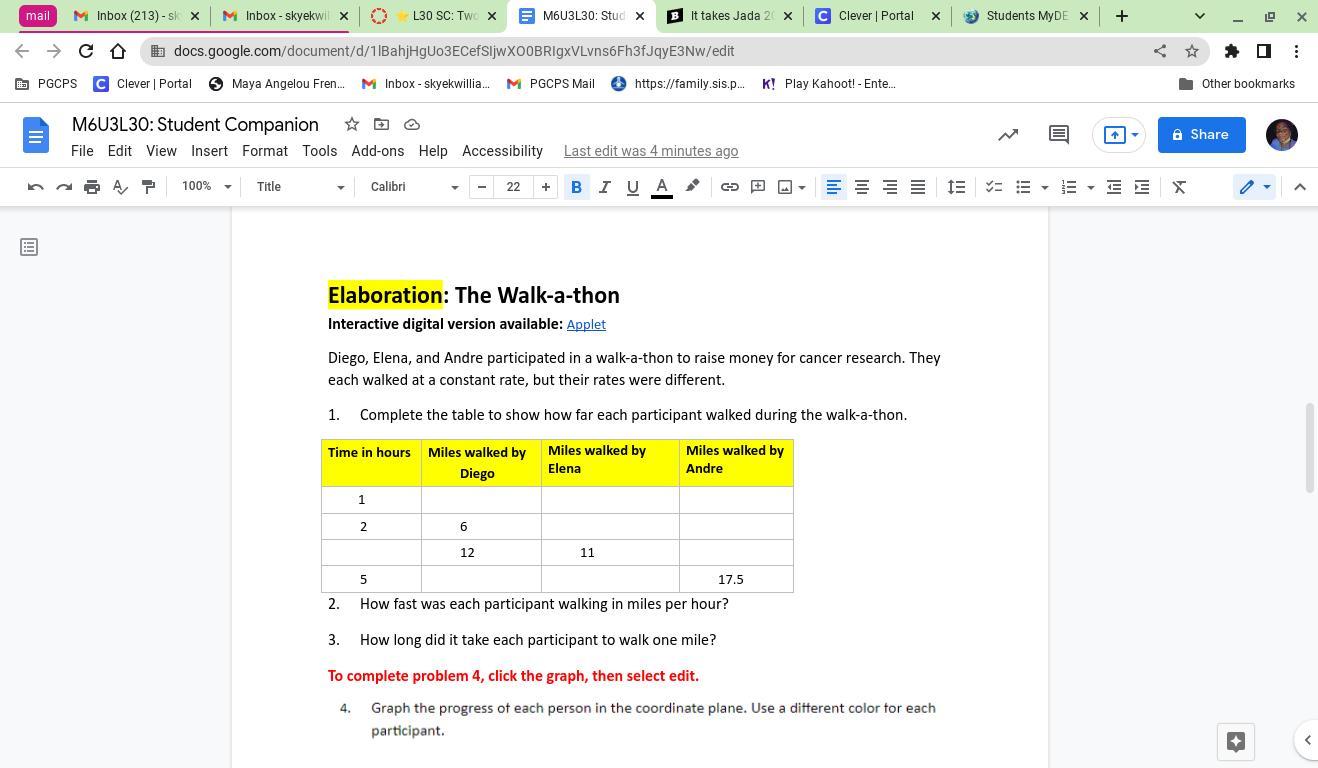Open the document outline panel

[x=29, y=247]
